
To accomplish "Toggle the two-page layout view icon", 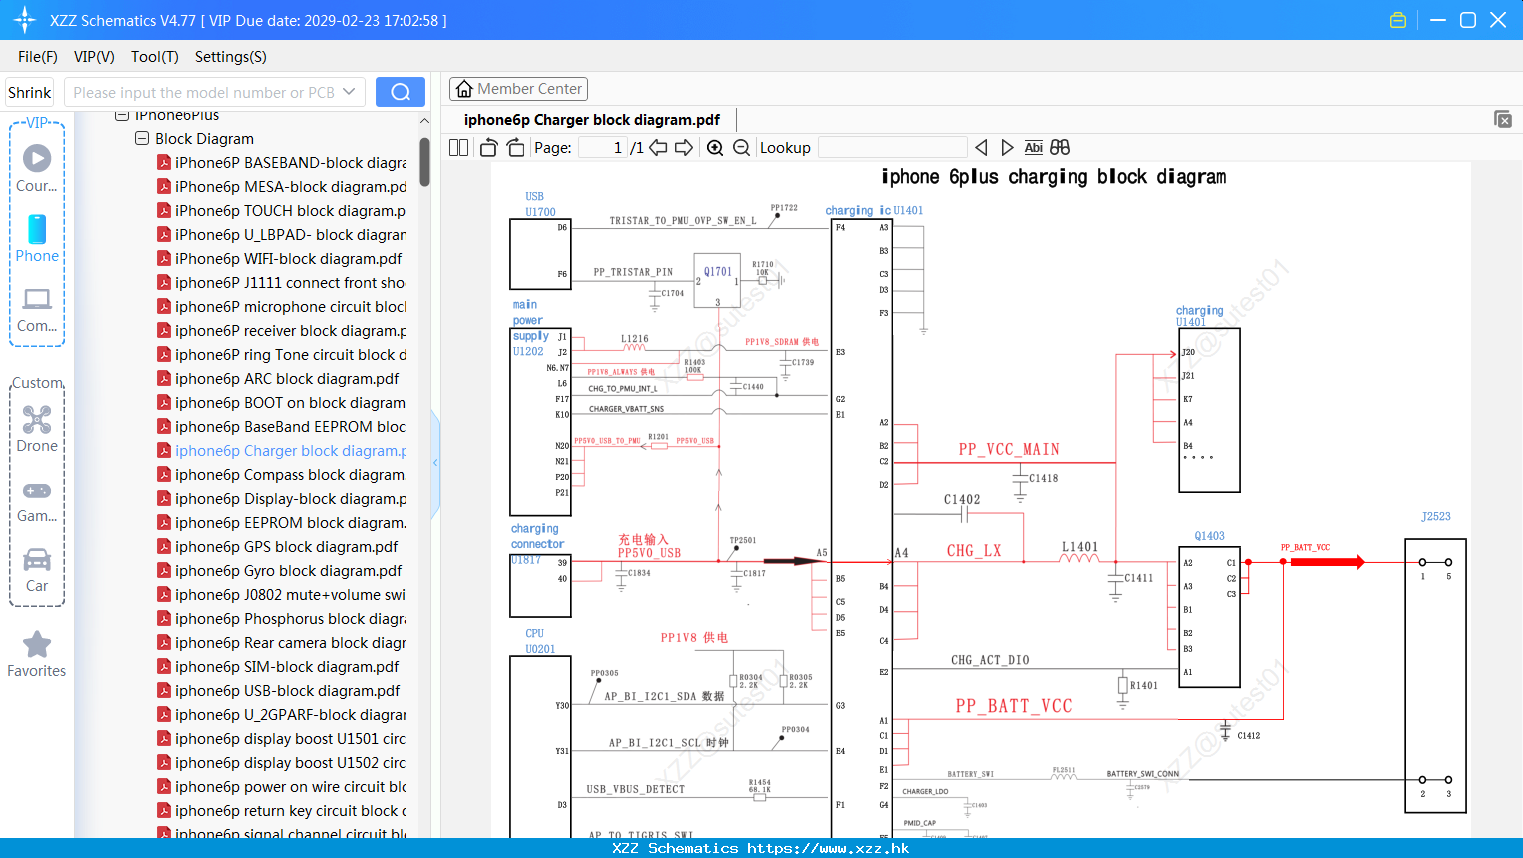I will click(458, 148).
